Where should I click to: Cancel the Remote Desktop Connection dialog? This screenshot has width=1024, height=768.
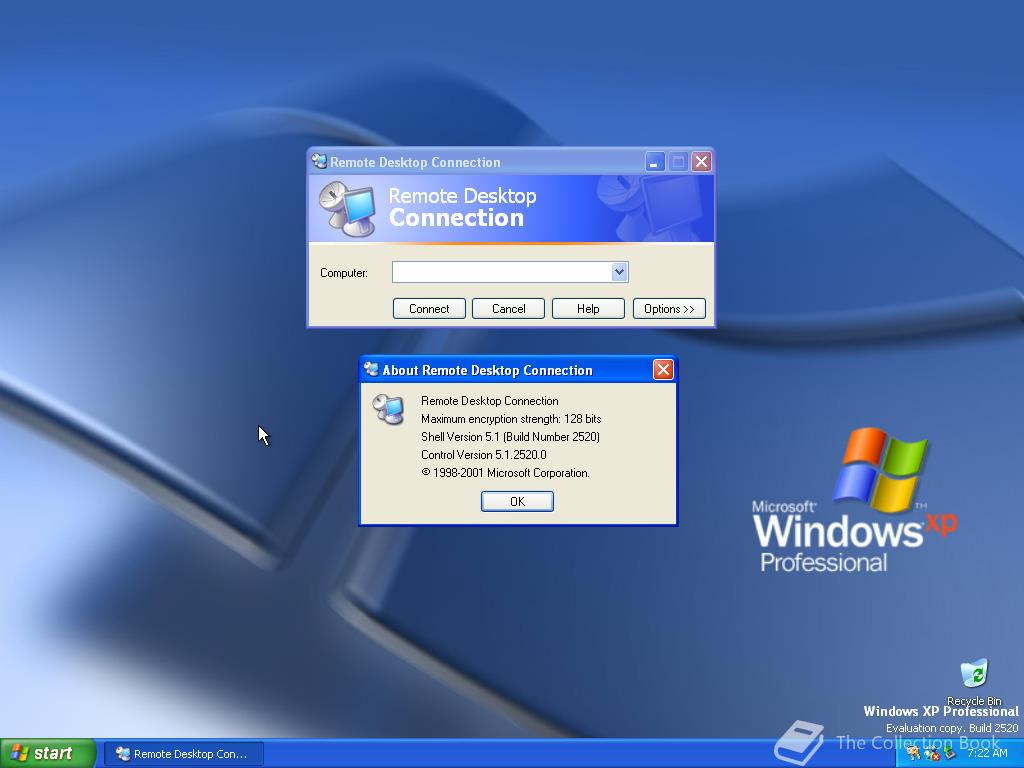508,309
